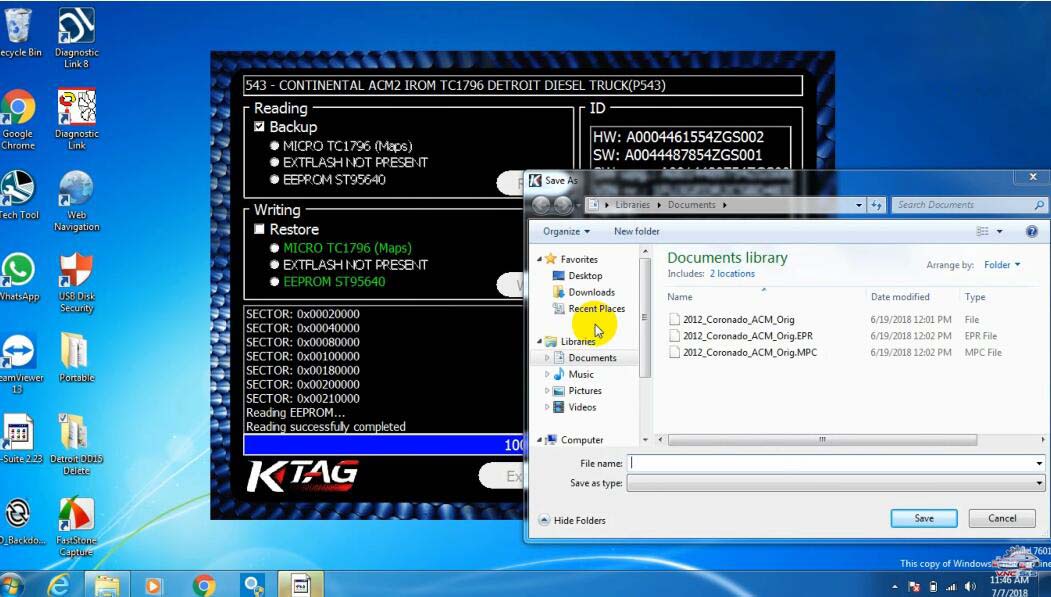Image resolution: width=1051 pixels, height=597 pixels.
Task: Open the 2 locations link
Action: 732,273
